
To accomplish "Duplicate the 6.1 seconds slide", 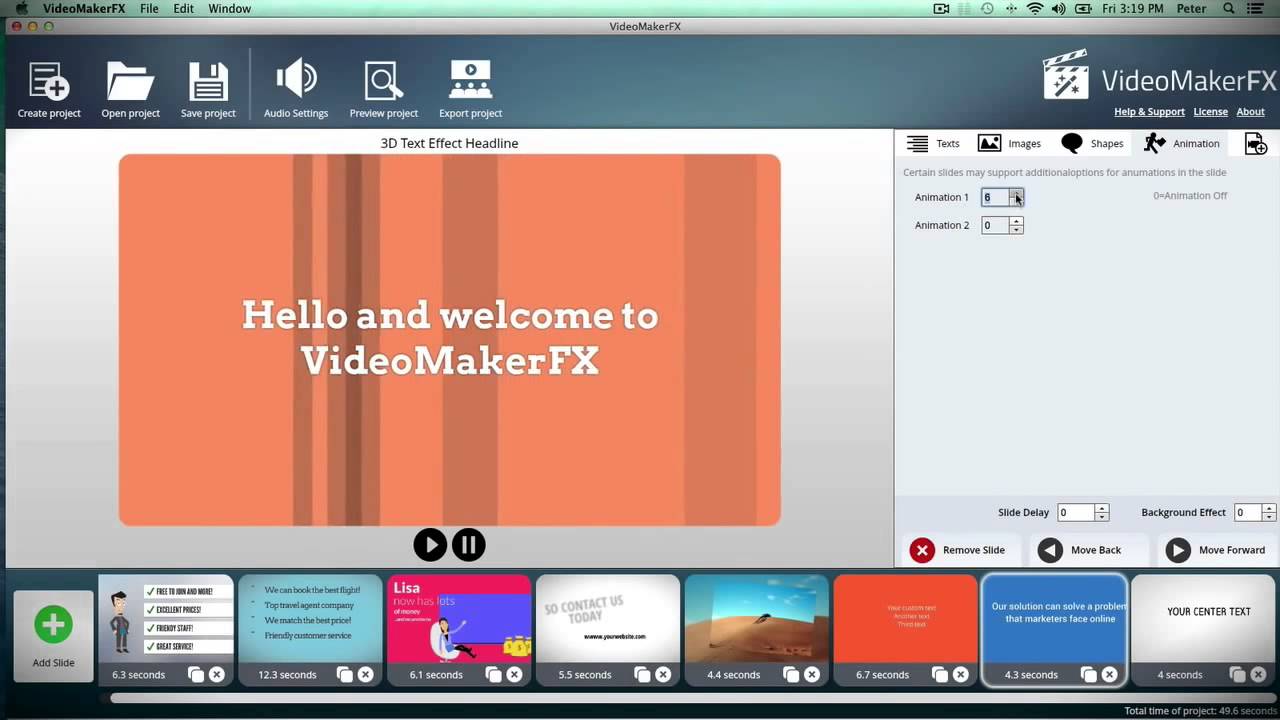I will point(494,675).
